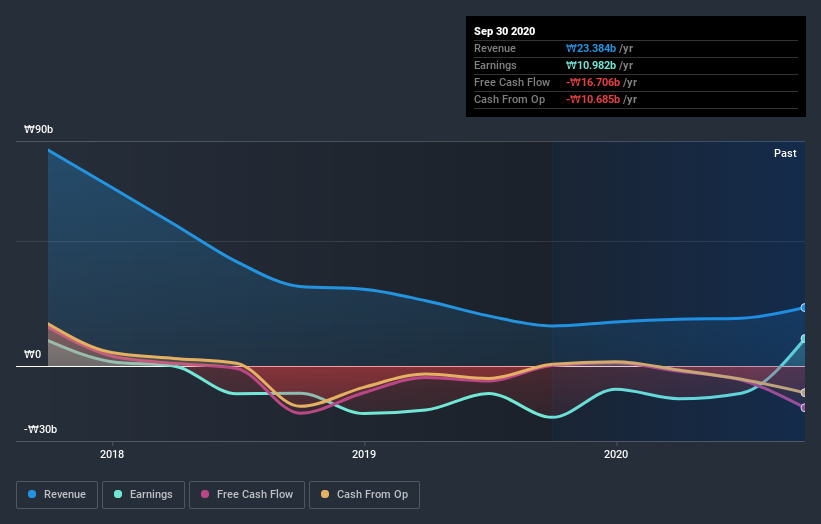Image resolution: width=821 pixels, height=524 pixels.
Task: Click the blue Revenue endpoint marker
Action: click(x=804, y=308)
